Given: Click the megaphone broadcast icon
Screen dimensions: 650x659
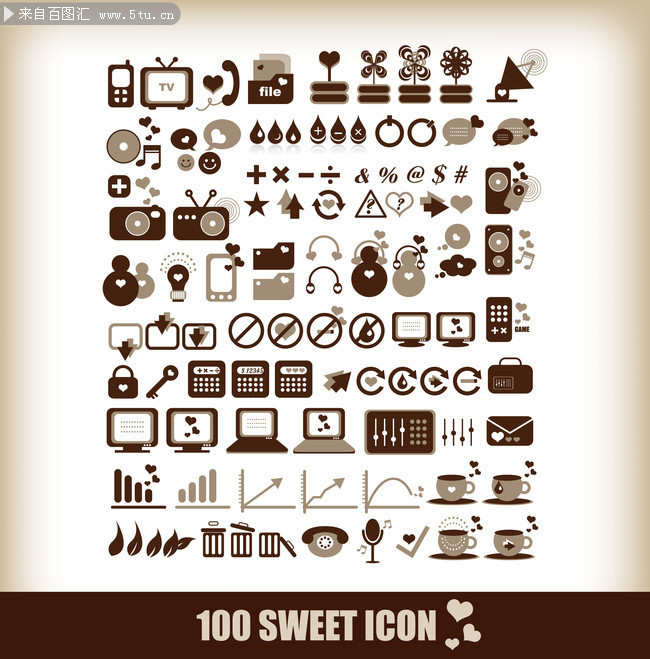Looking at the screenshot, I should click(517, 76).
